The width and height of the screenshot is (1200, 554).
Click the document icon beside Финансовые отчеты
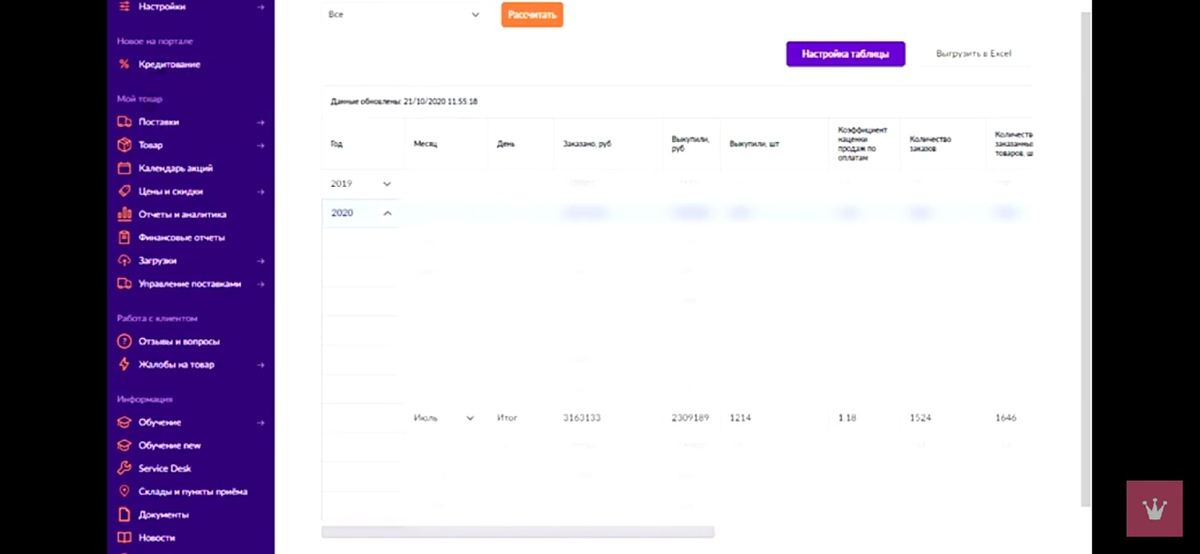124,237
